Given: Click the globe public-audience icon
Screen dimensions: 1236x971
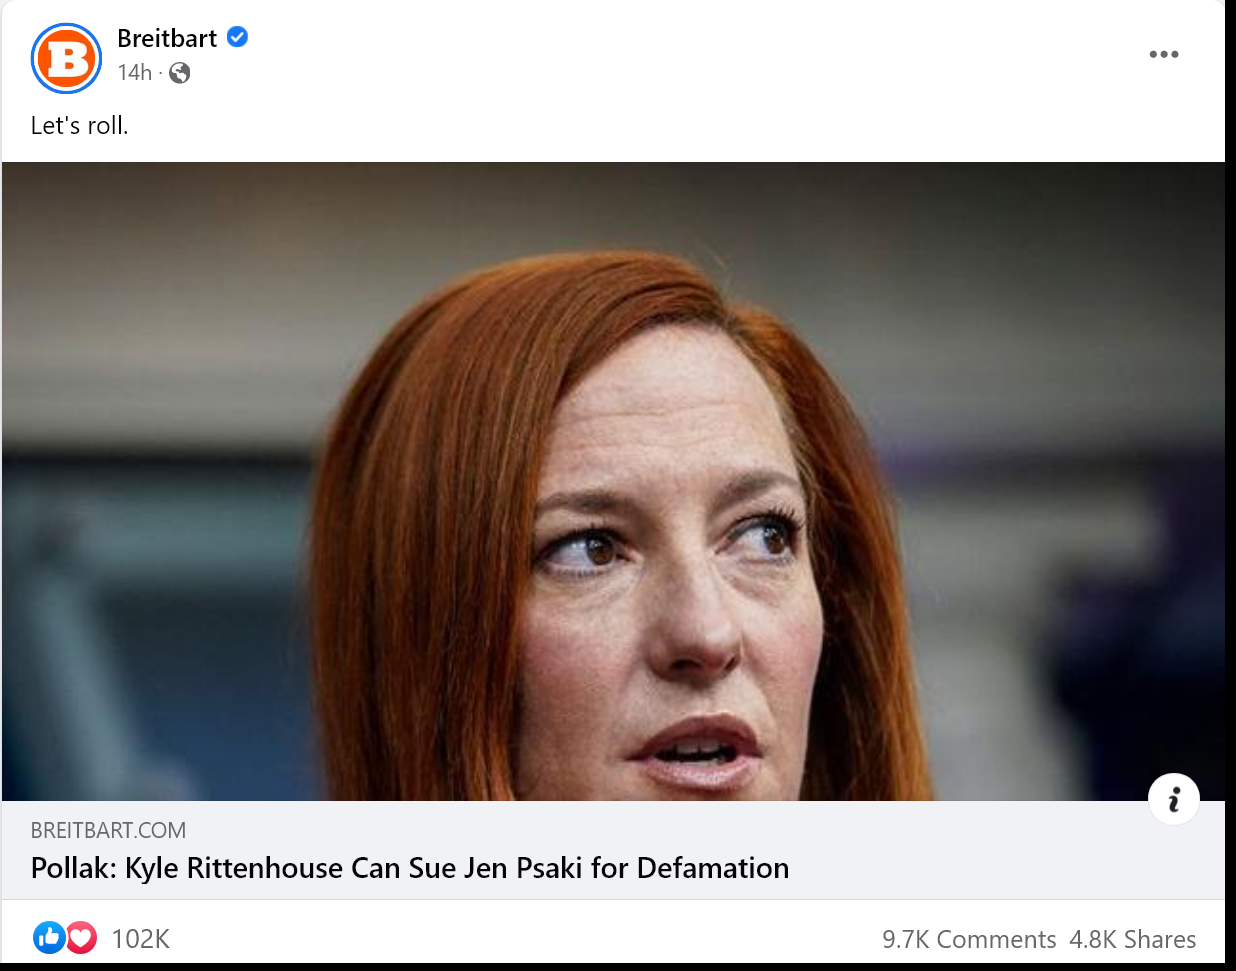Looking at the screenshot, I should click(x=180, y=72).
